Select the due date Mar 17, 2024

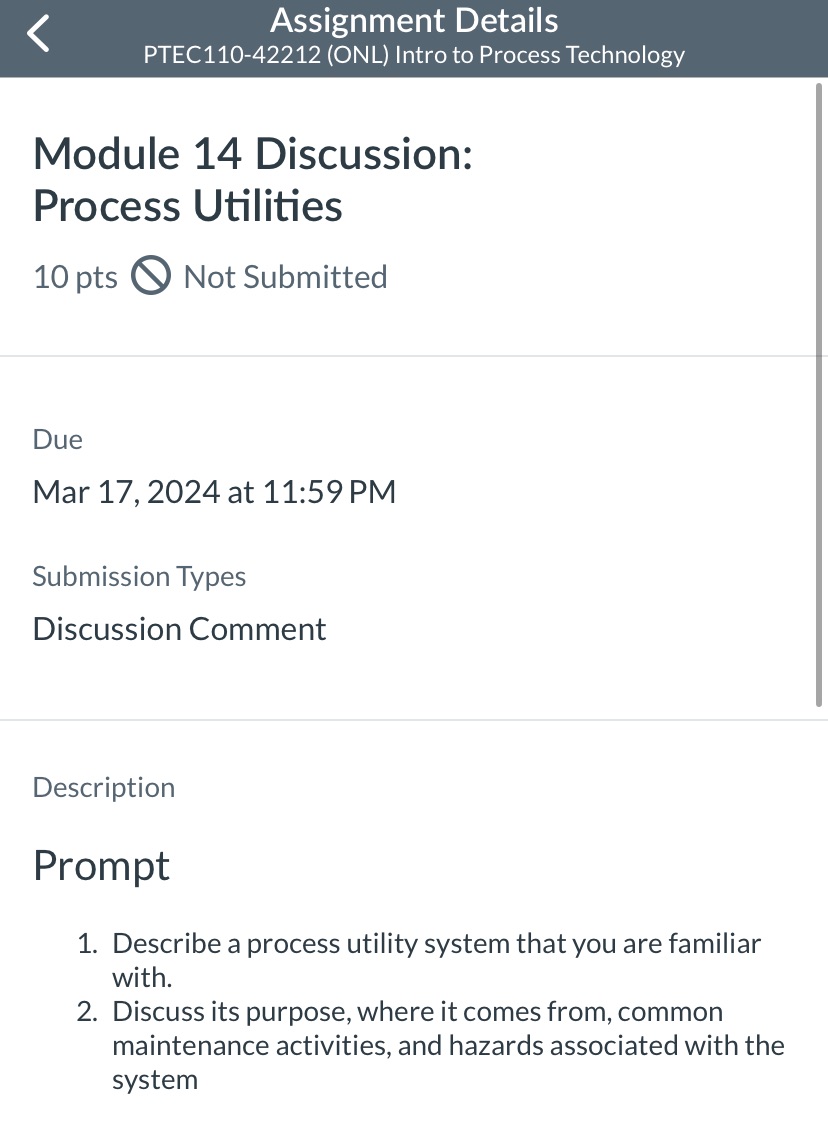point(214,491)
